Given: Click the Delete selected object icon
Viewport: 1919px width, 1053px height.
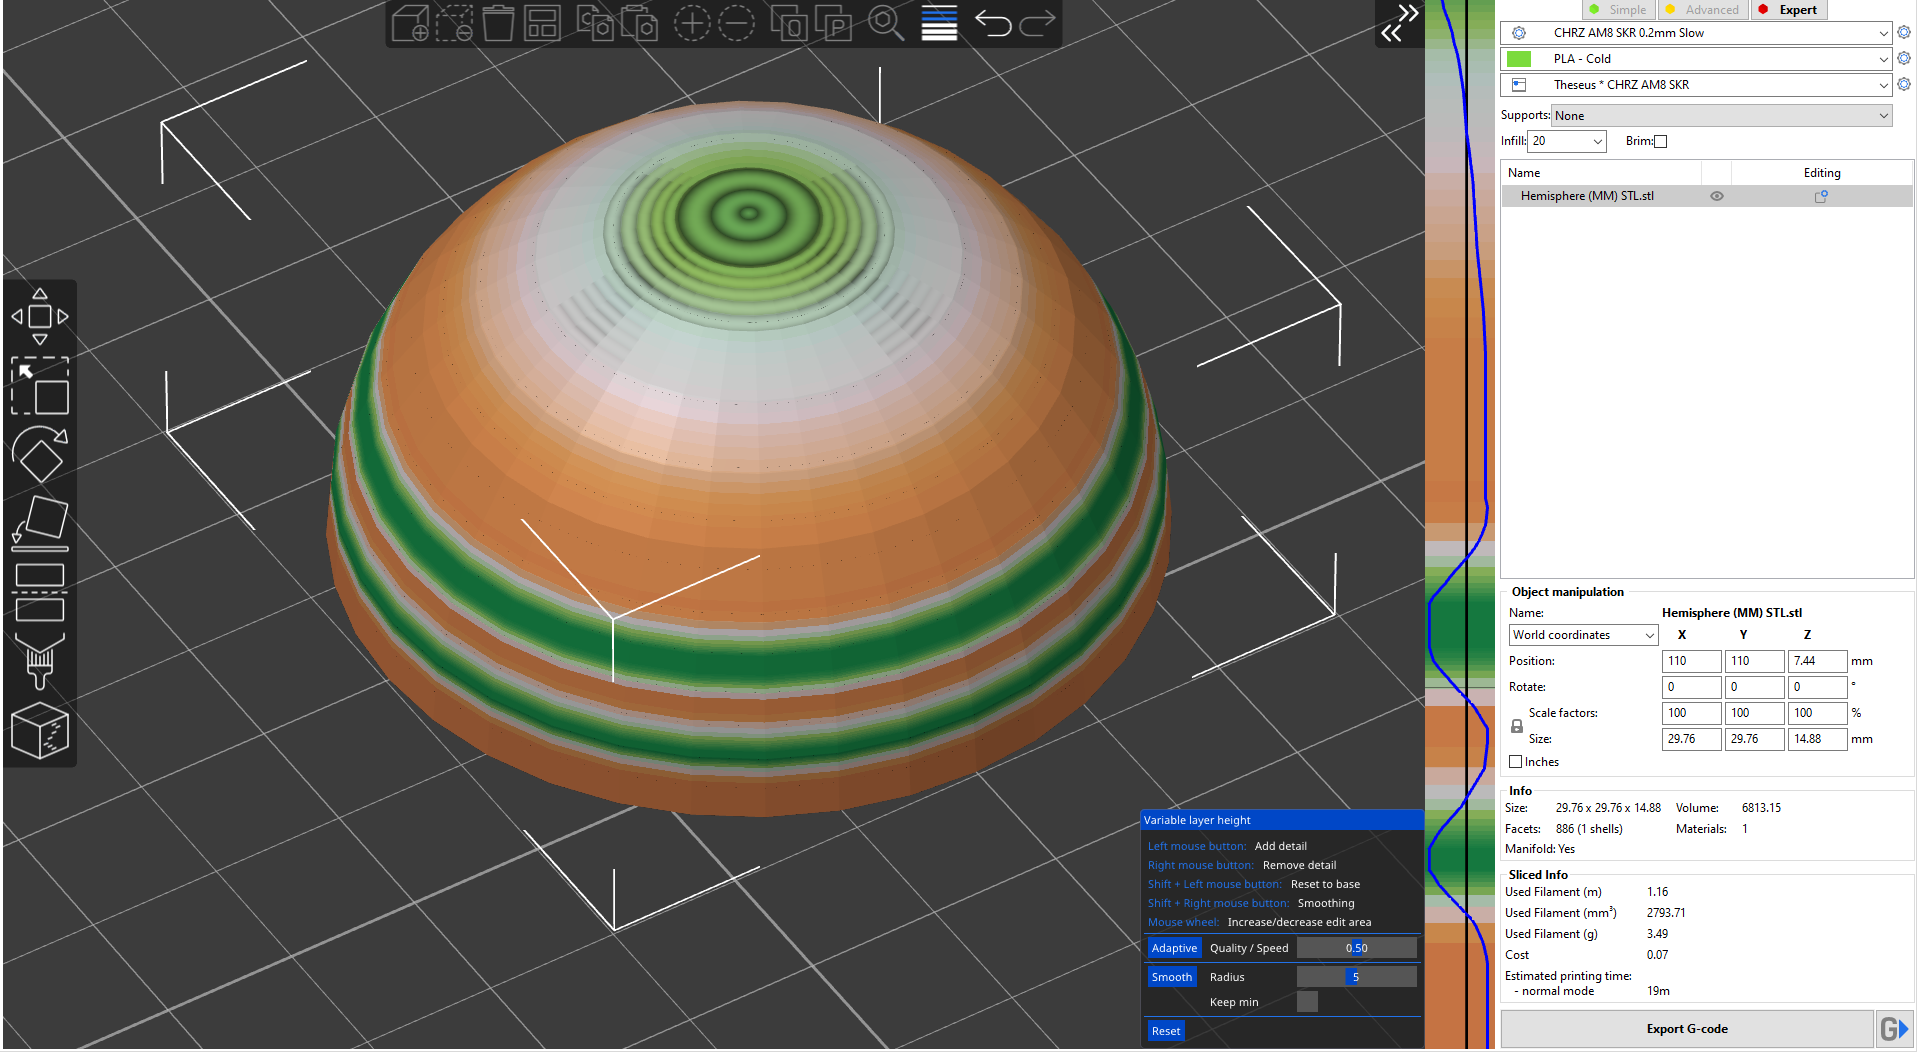Looking at the screenshot, I should (x=454, y=23).
